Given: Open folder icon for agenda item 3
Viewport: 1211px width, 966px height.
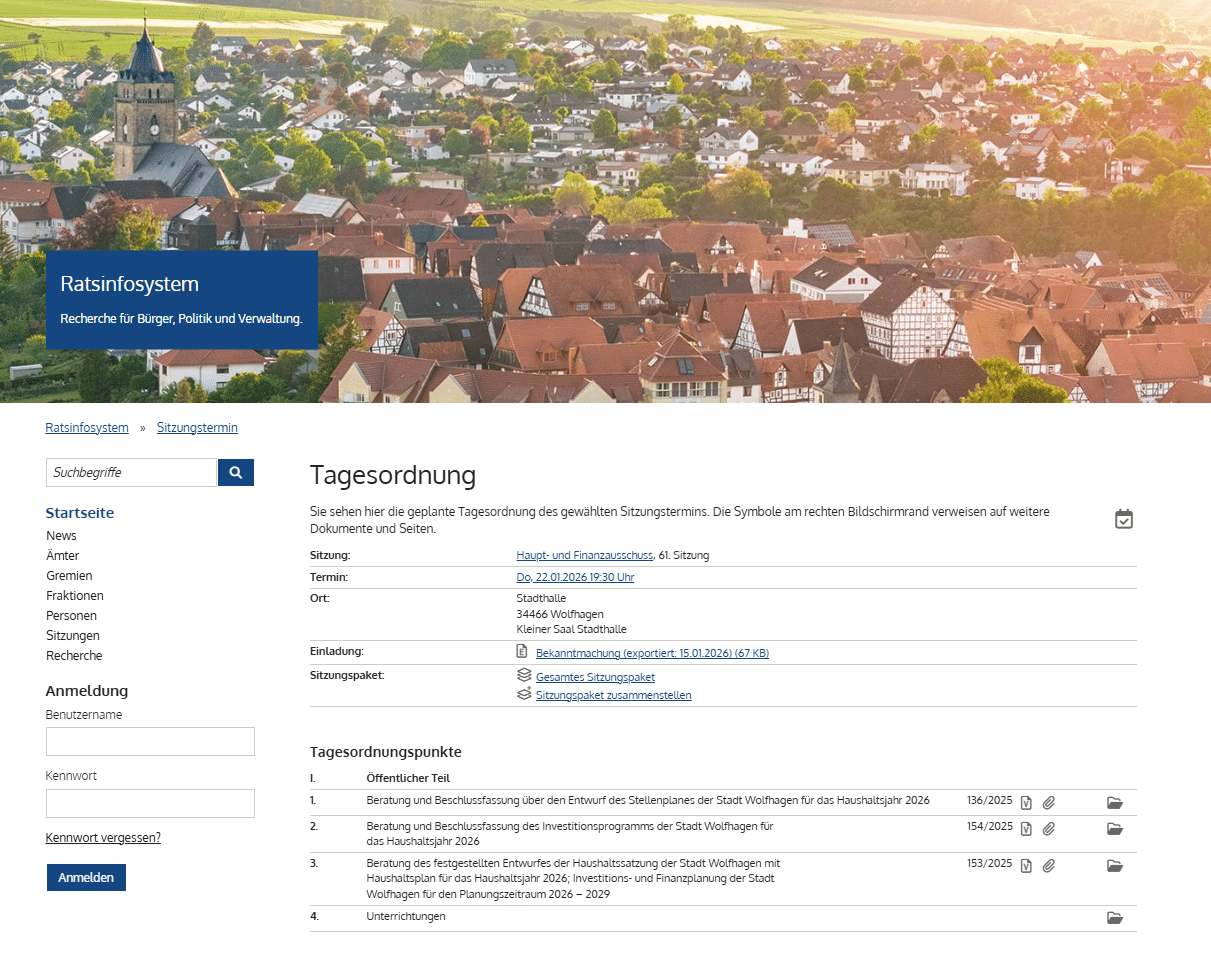Looking at the screenshot, I should tap(1115, 865).
